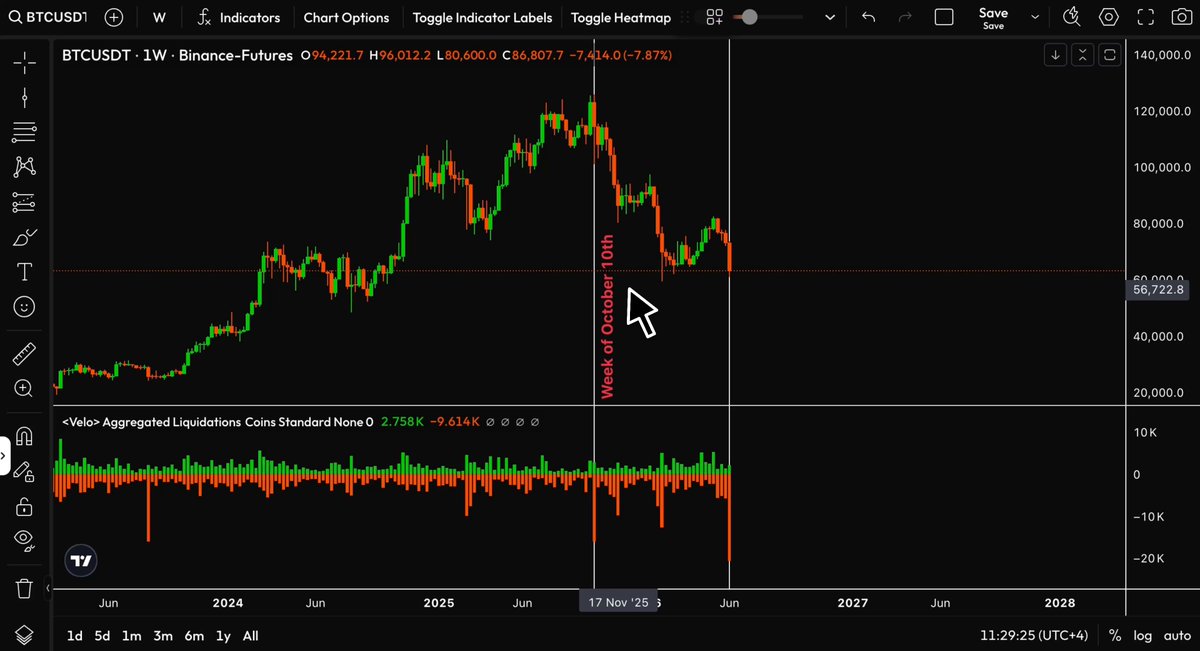Open Chart Options
1200x651 pixels.
click(346, 17)
